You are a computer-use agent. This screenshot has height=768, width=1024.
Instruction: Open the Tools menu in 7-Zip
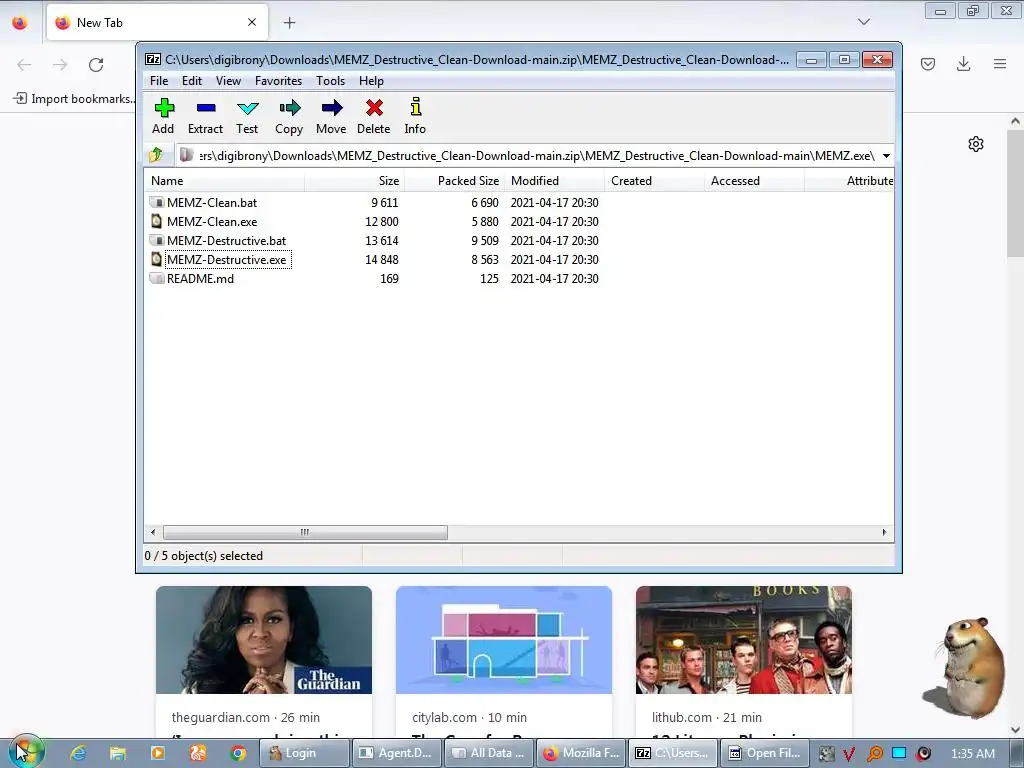coord(330,81)
